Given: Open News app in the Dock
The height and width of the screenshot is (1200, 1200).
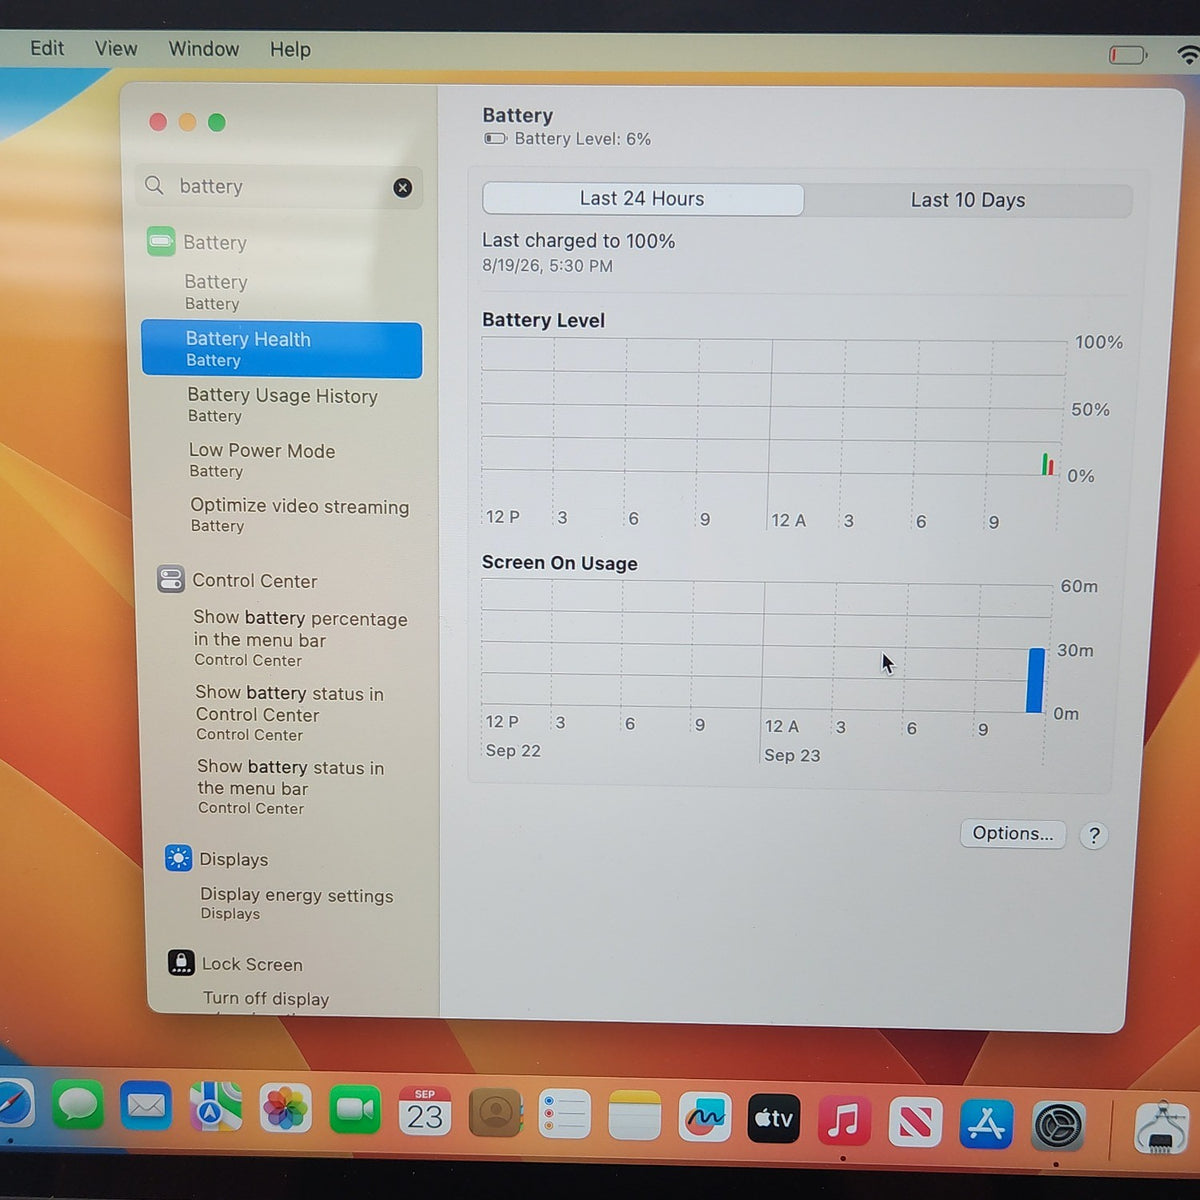Looking at the screenshot, I should point(914,1122).
